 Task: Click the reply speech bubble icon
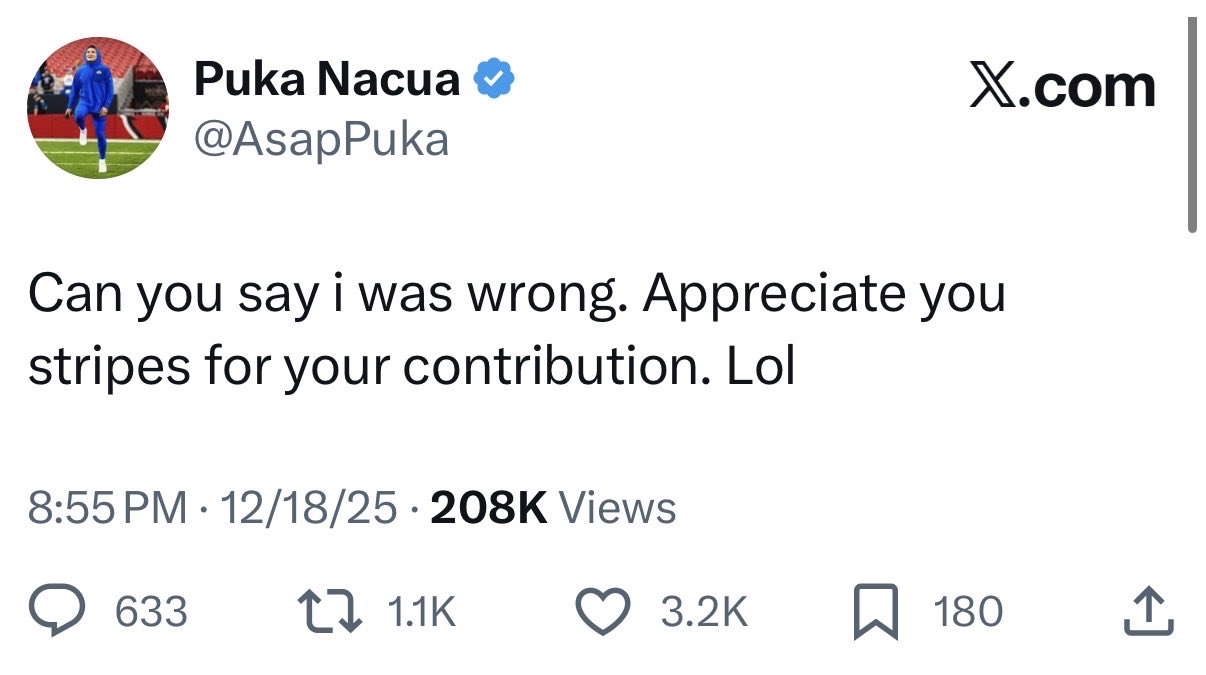59,611
